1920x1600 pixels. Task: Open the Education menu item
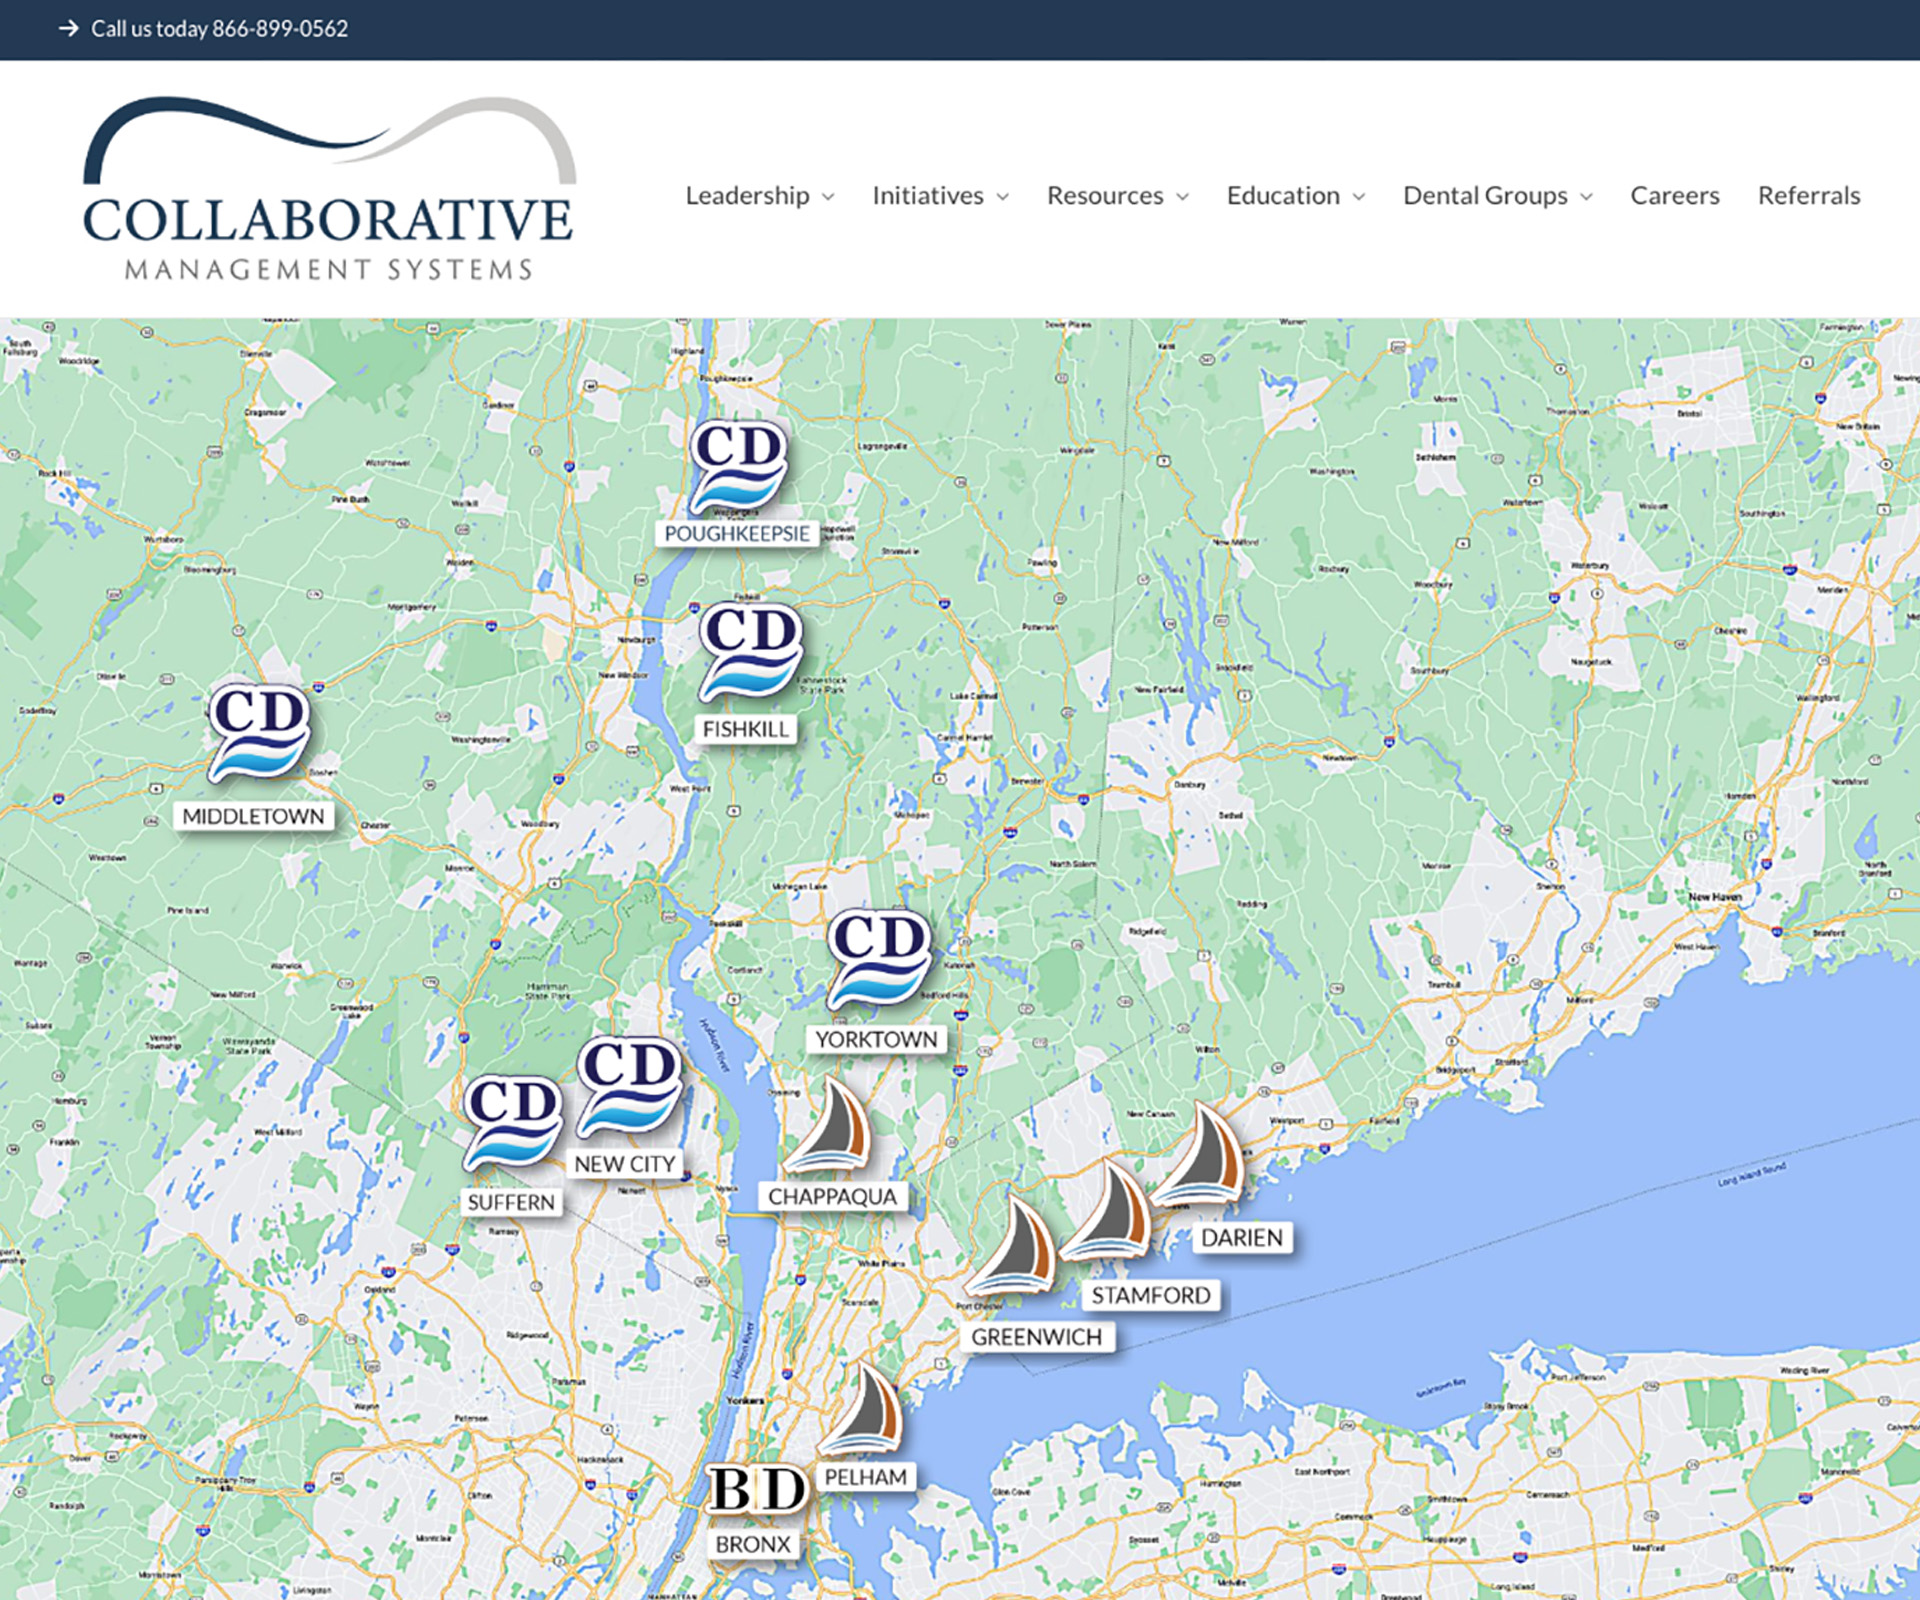1283,196
